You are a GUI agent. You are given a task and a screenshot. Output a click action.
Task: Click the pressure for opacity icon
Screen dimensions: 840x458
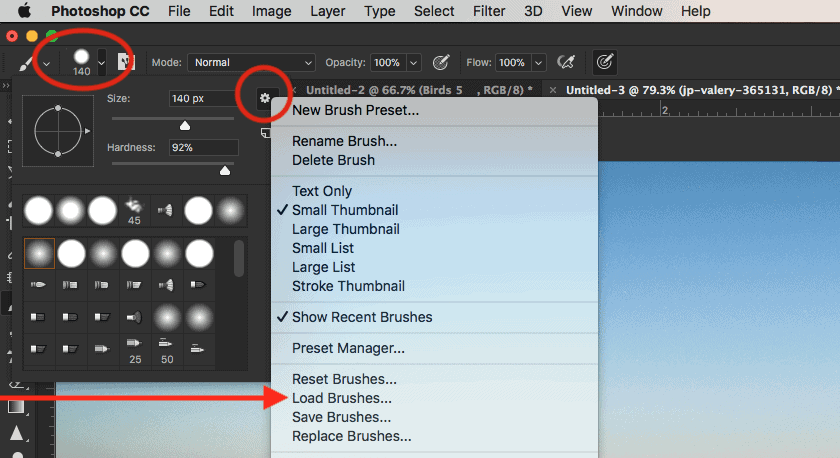point(440,62)
